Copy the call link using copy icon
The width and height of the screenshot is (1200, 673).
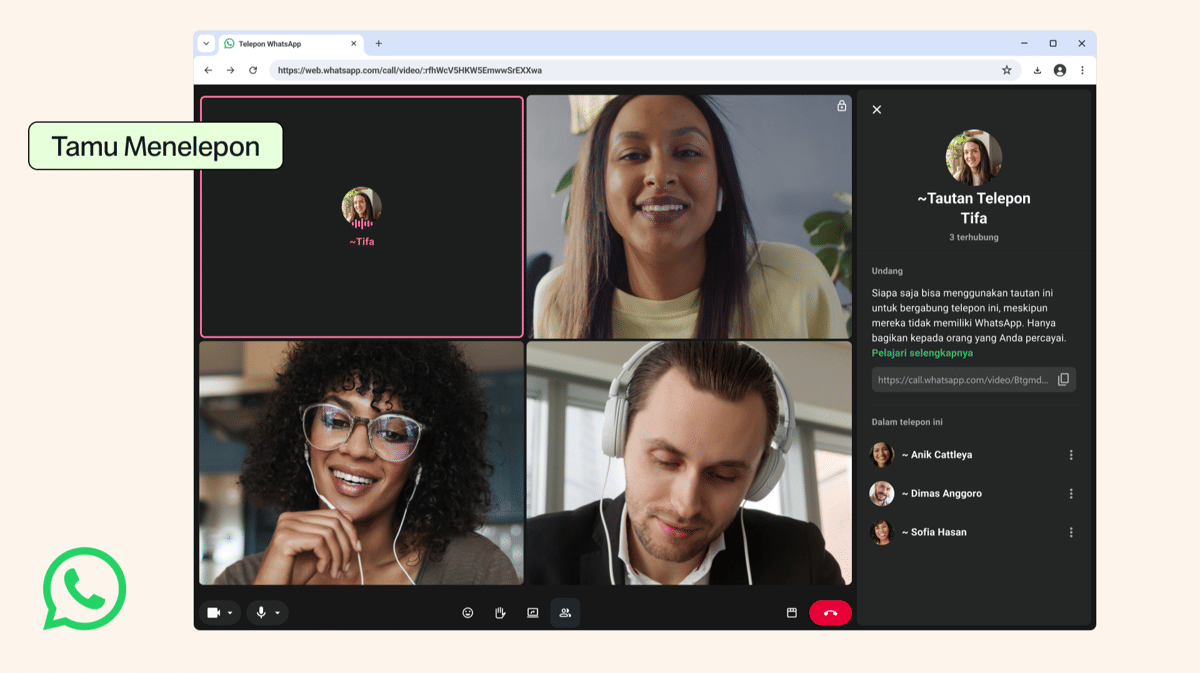pyautogui.click(x=1063, y=380)
